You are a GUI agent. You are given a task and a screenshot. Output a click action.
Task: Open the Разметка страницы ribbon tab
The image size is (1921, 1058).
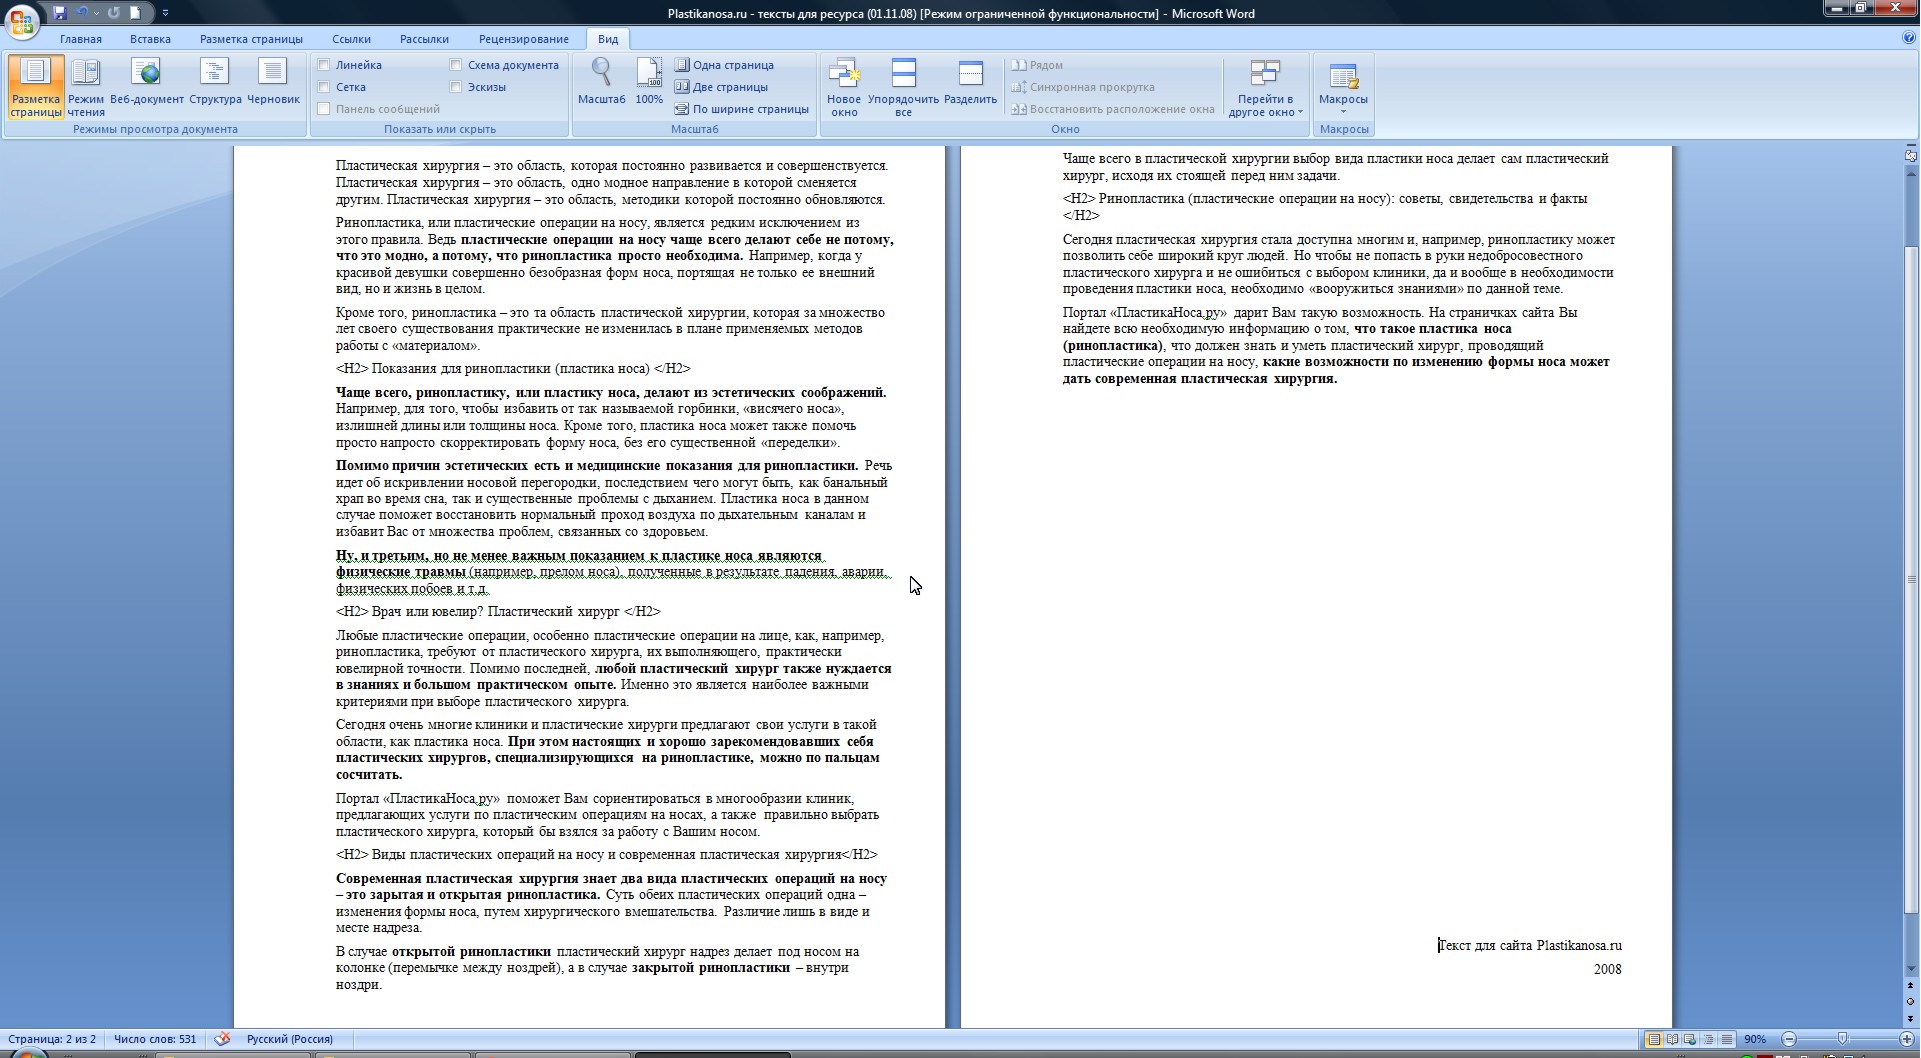[x=251, y=39]
